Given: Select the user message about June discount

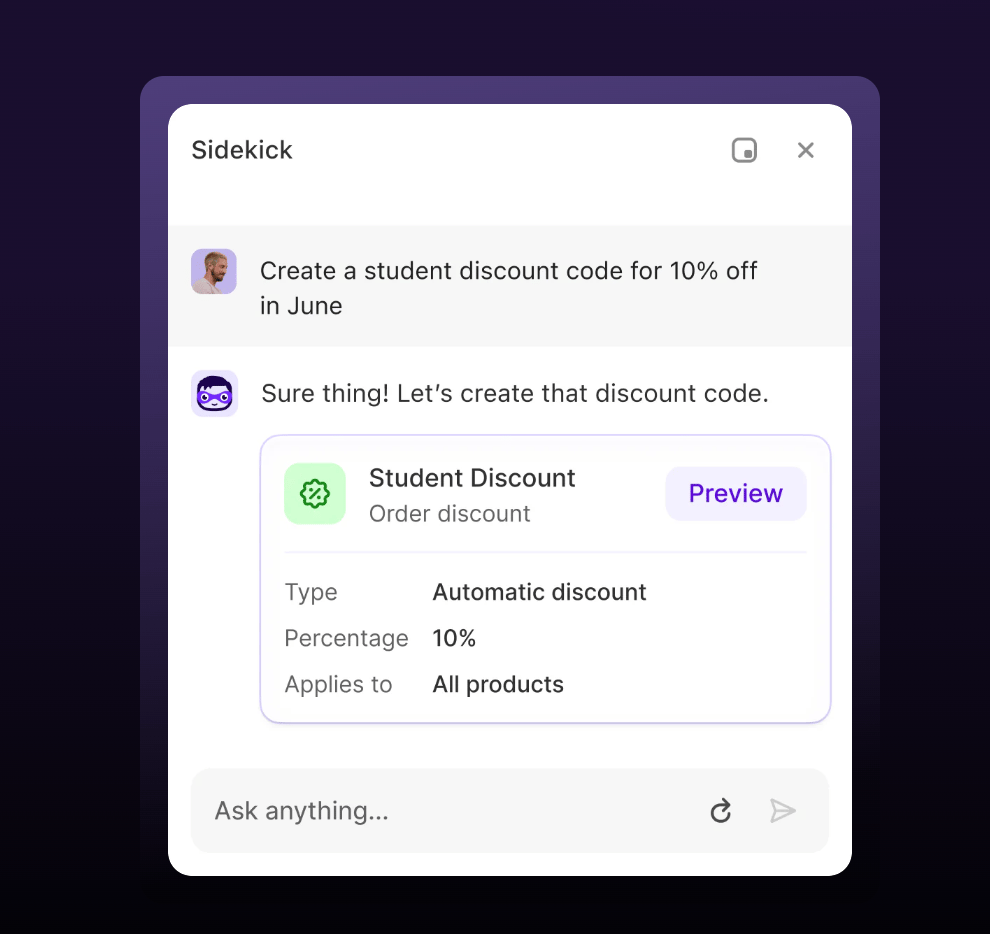Looking at the screenshot, I should pos(508,288).
